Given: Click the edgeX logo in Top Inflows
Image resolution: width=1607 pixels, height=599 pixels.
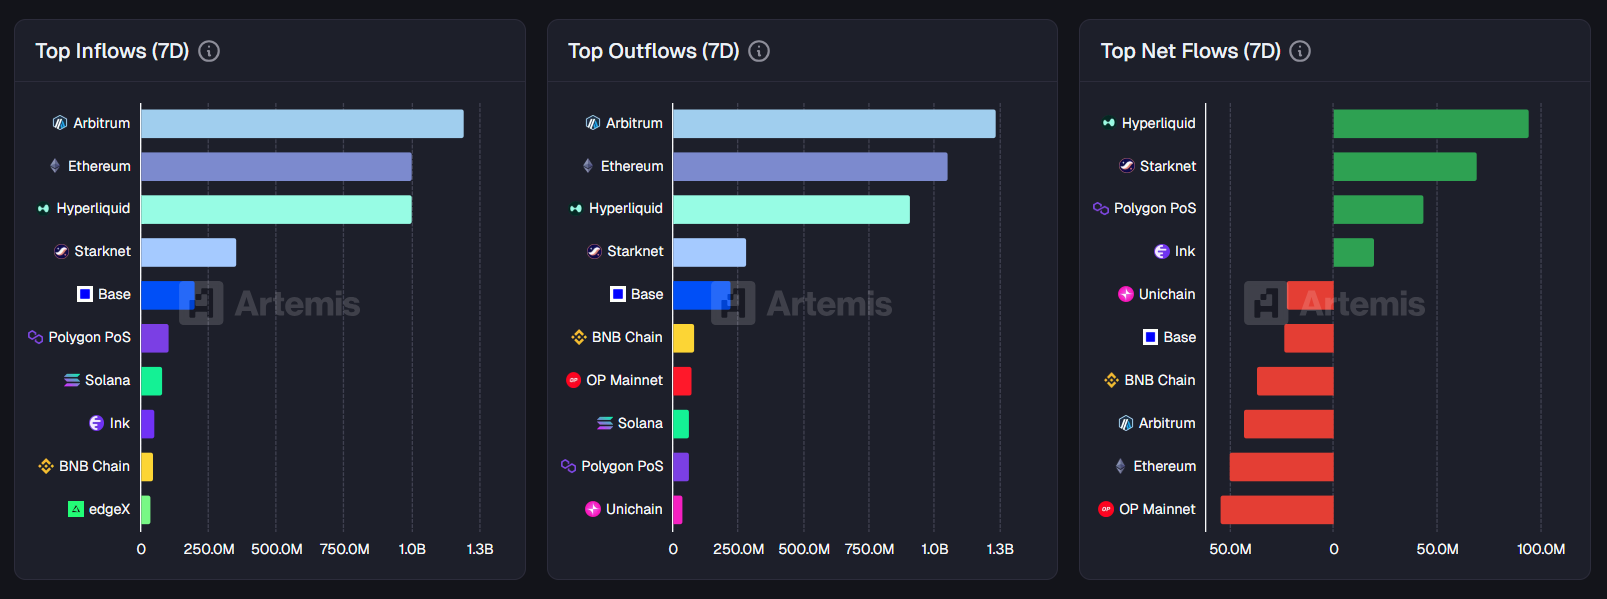Looking at the screenshot, I should [76, 509].
